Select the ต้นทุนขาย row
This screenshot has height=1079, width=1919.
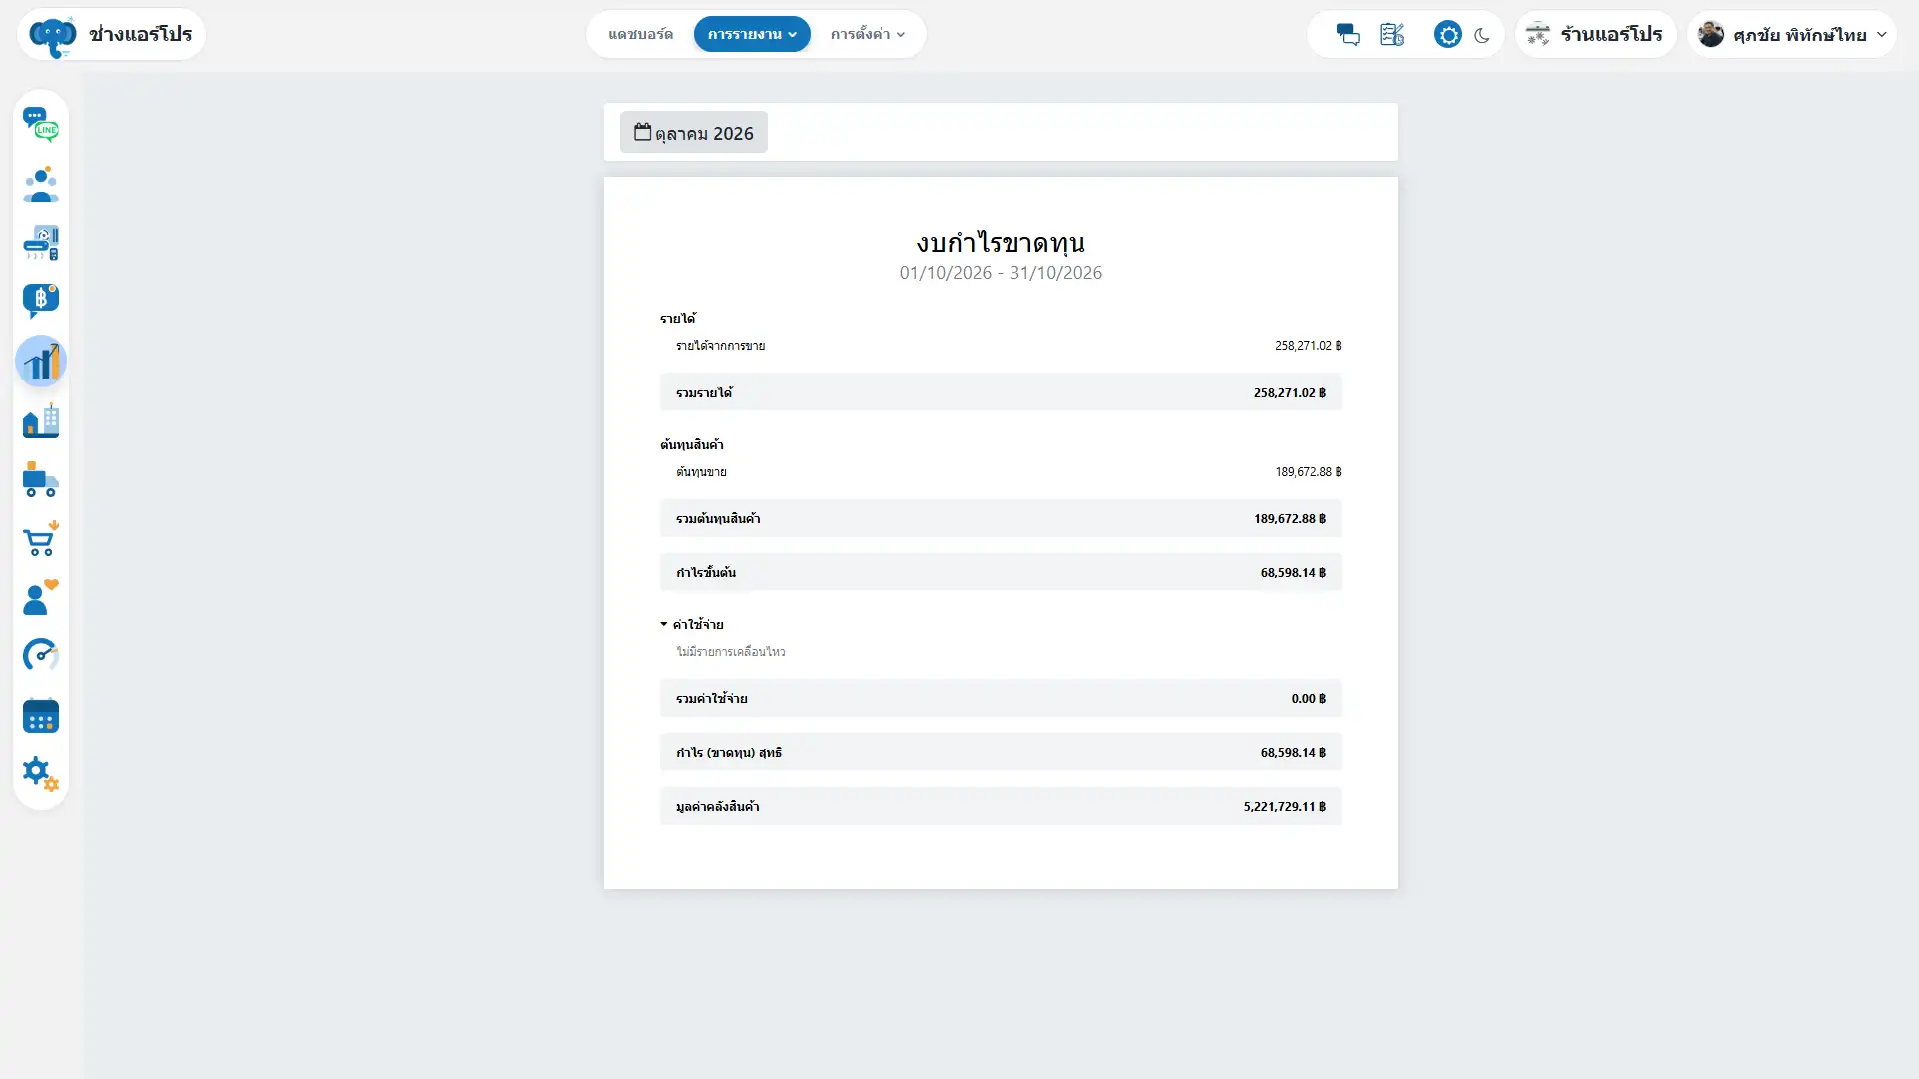(1000, 472)
